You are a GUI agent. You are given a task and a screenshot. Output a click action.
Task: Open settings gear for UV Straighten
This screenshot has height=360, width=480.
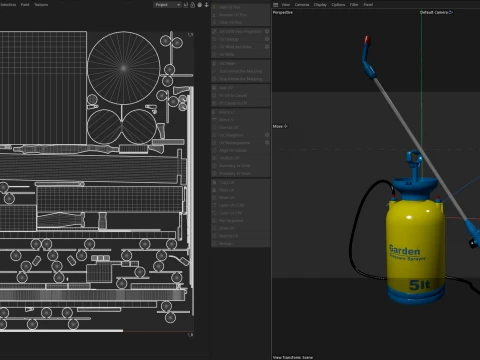coord(267,135)
